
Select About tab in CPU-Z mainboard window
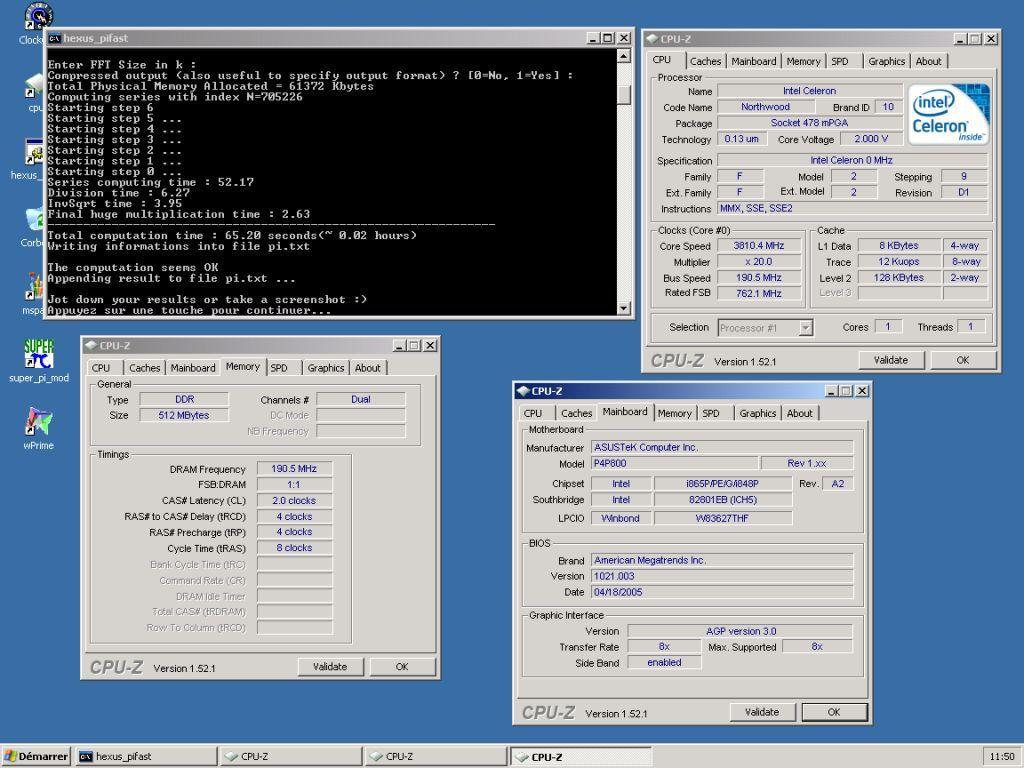[799, 413]
